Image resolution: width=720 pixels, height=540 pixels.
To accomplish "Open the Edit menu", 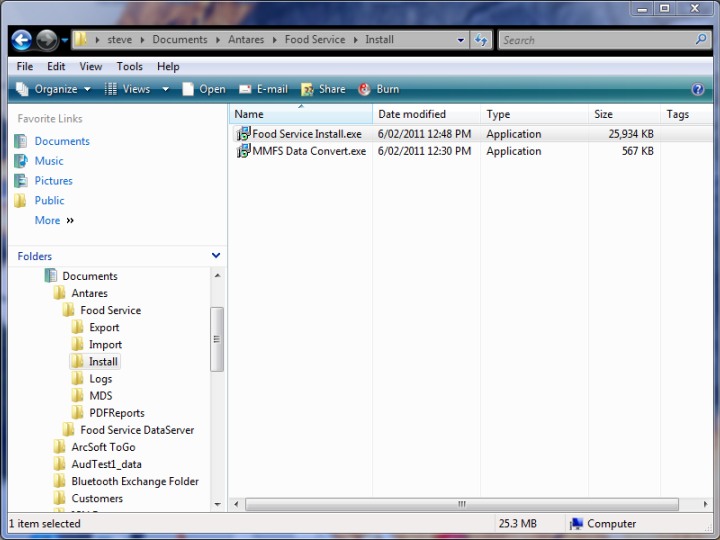I will [56, 67].
